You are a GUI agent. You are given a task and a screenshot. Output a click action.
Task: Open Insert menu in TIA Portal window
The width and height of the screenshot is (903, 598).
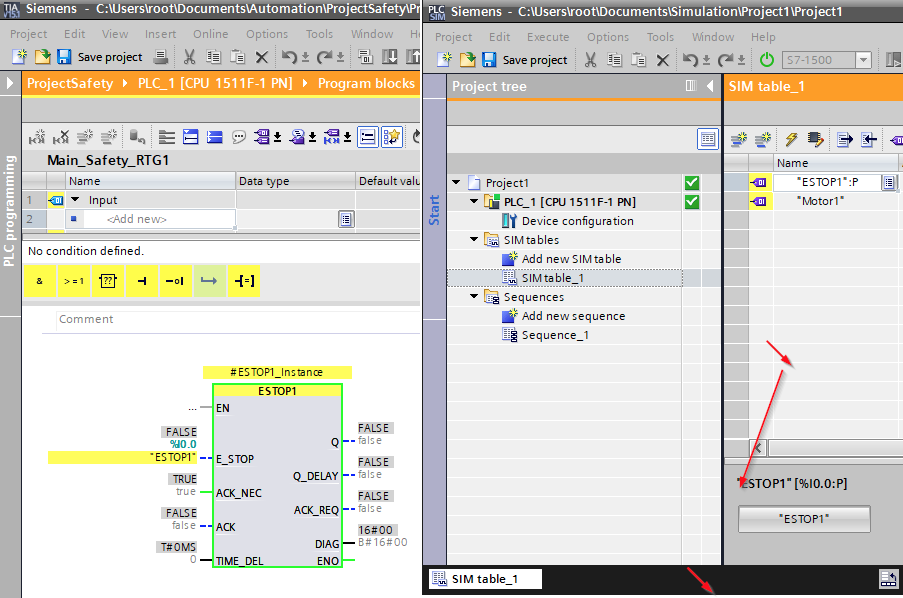160,34
